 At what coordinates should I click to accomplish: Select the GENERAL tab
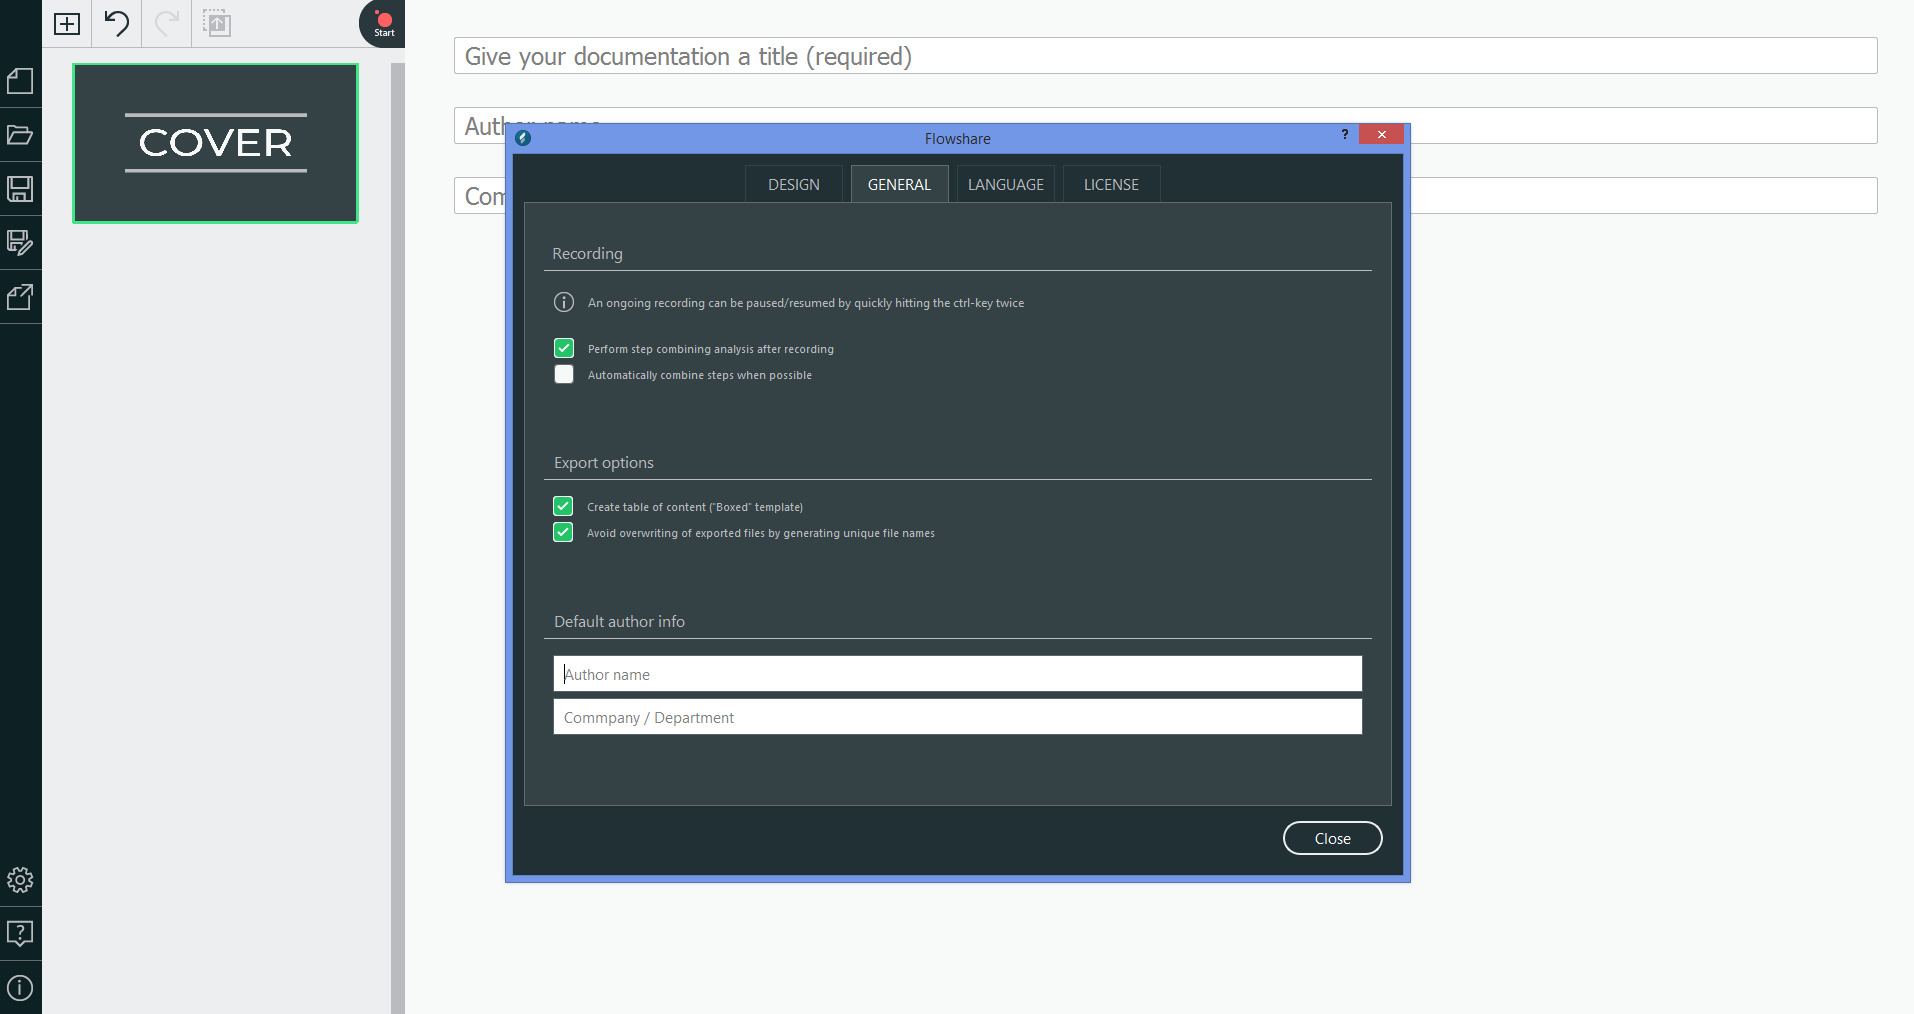coord(899,184)
